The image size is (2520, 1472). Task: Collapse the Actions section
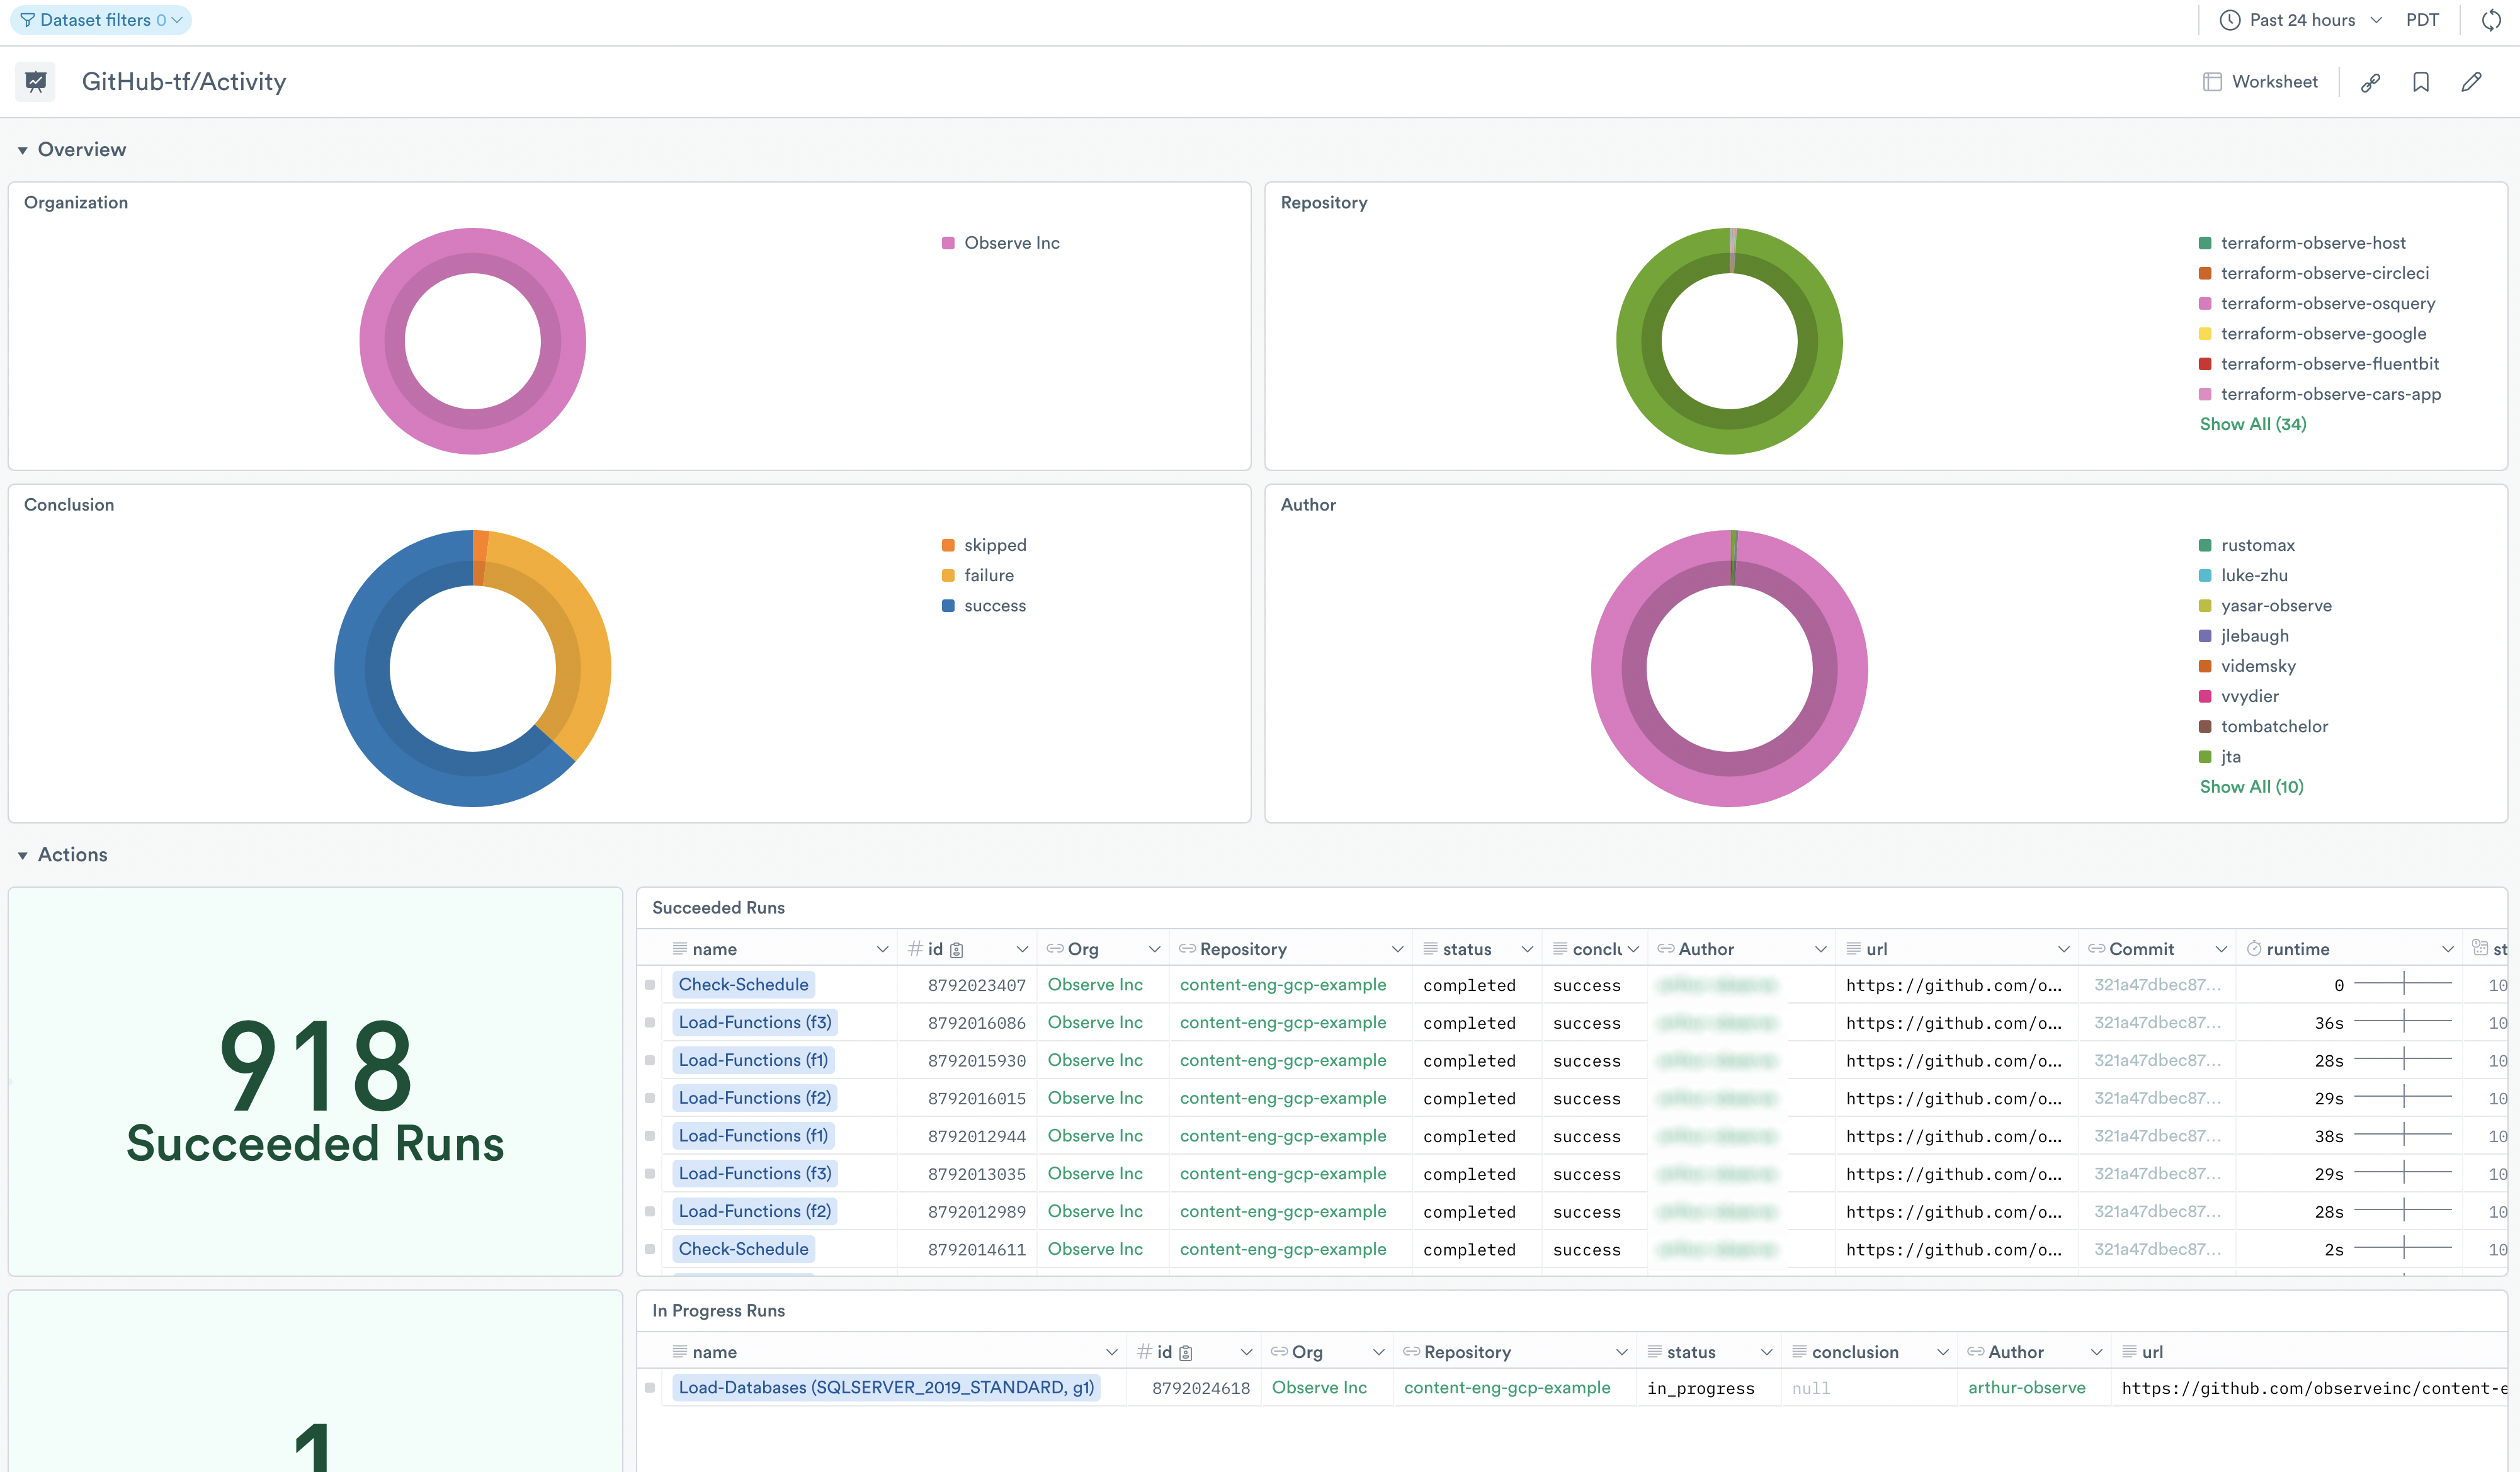pos(22,855)
